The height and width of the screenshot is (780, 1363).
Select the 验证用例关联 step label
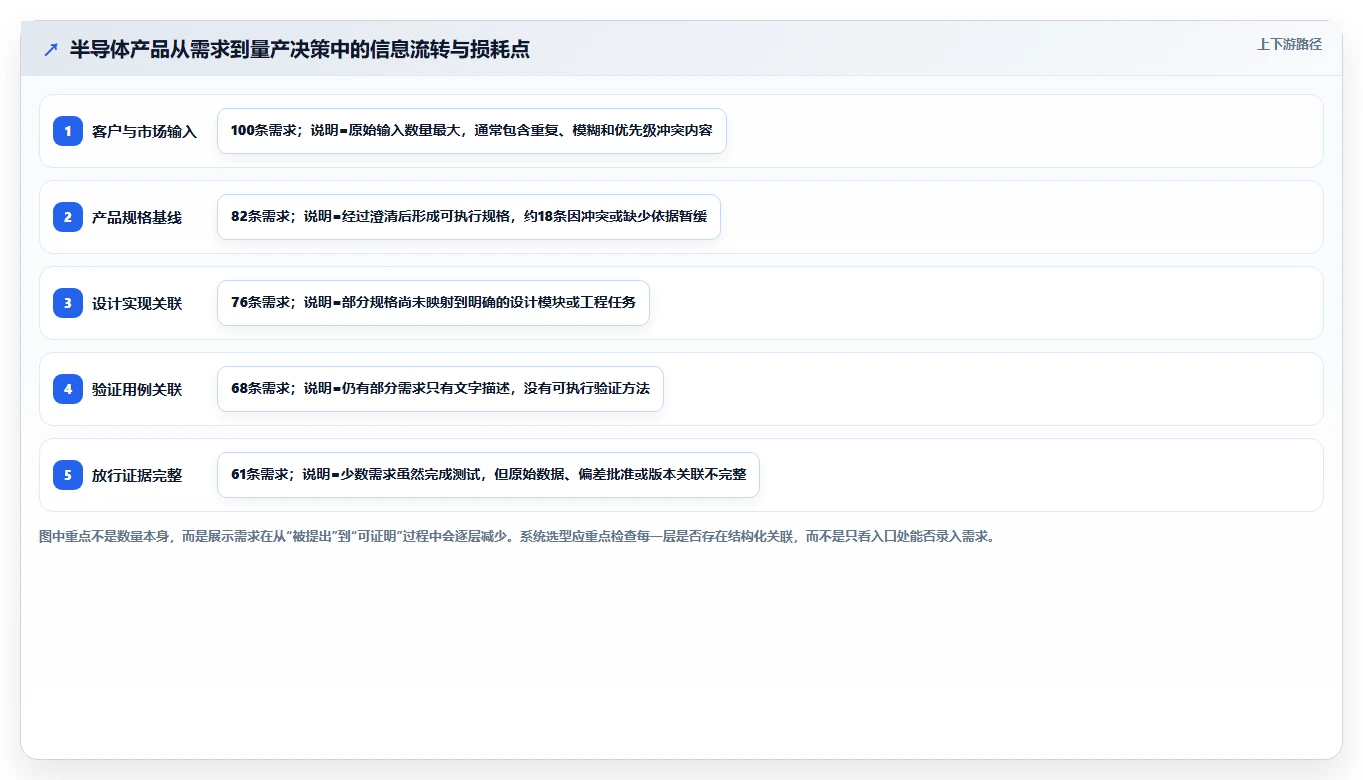coord(137,389)
